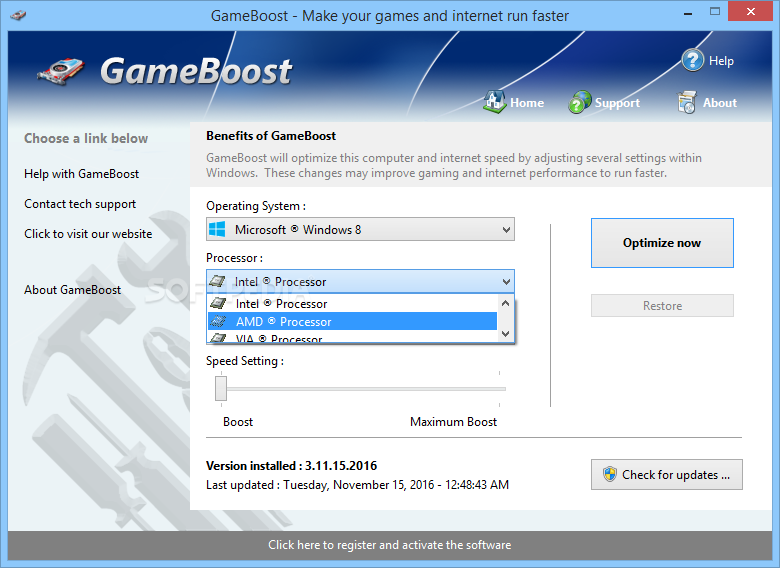Minimize the GameBoost window
The width and height of the screenshot is (780, 568).
point(688,12)
